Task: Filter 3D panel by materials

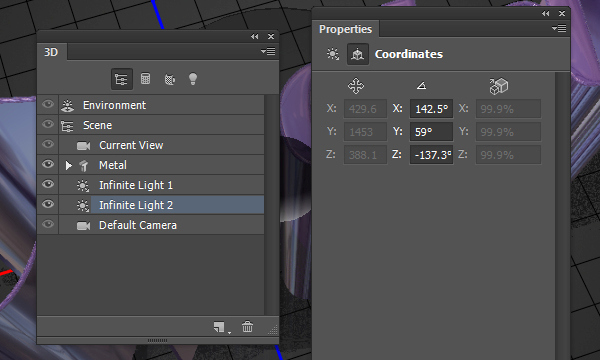Action: click(170, 79)
